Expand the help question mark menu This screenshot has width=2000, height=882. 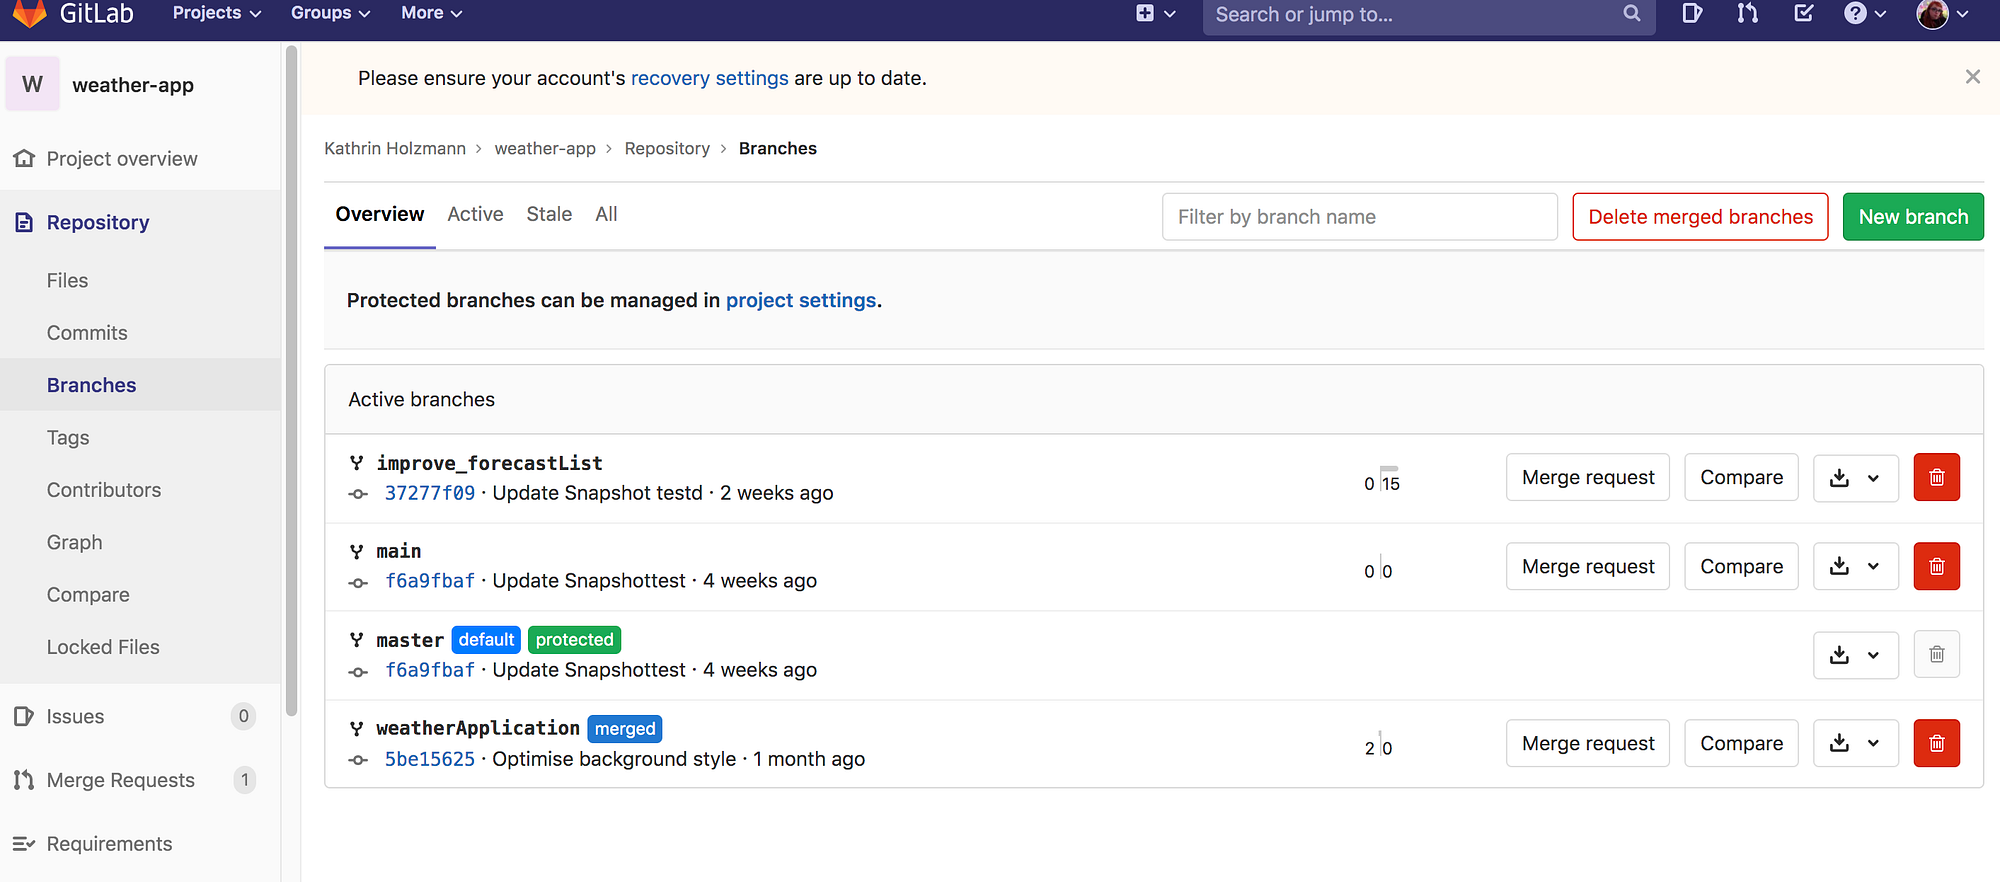coord(1864,14)
